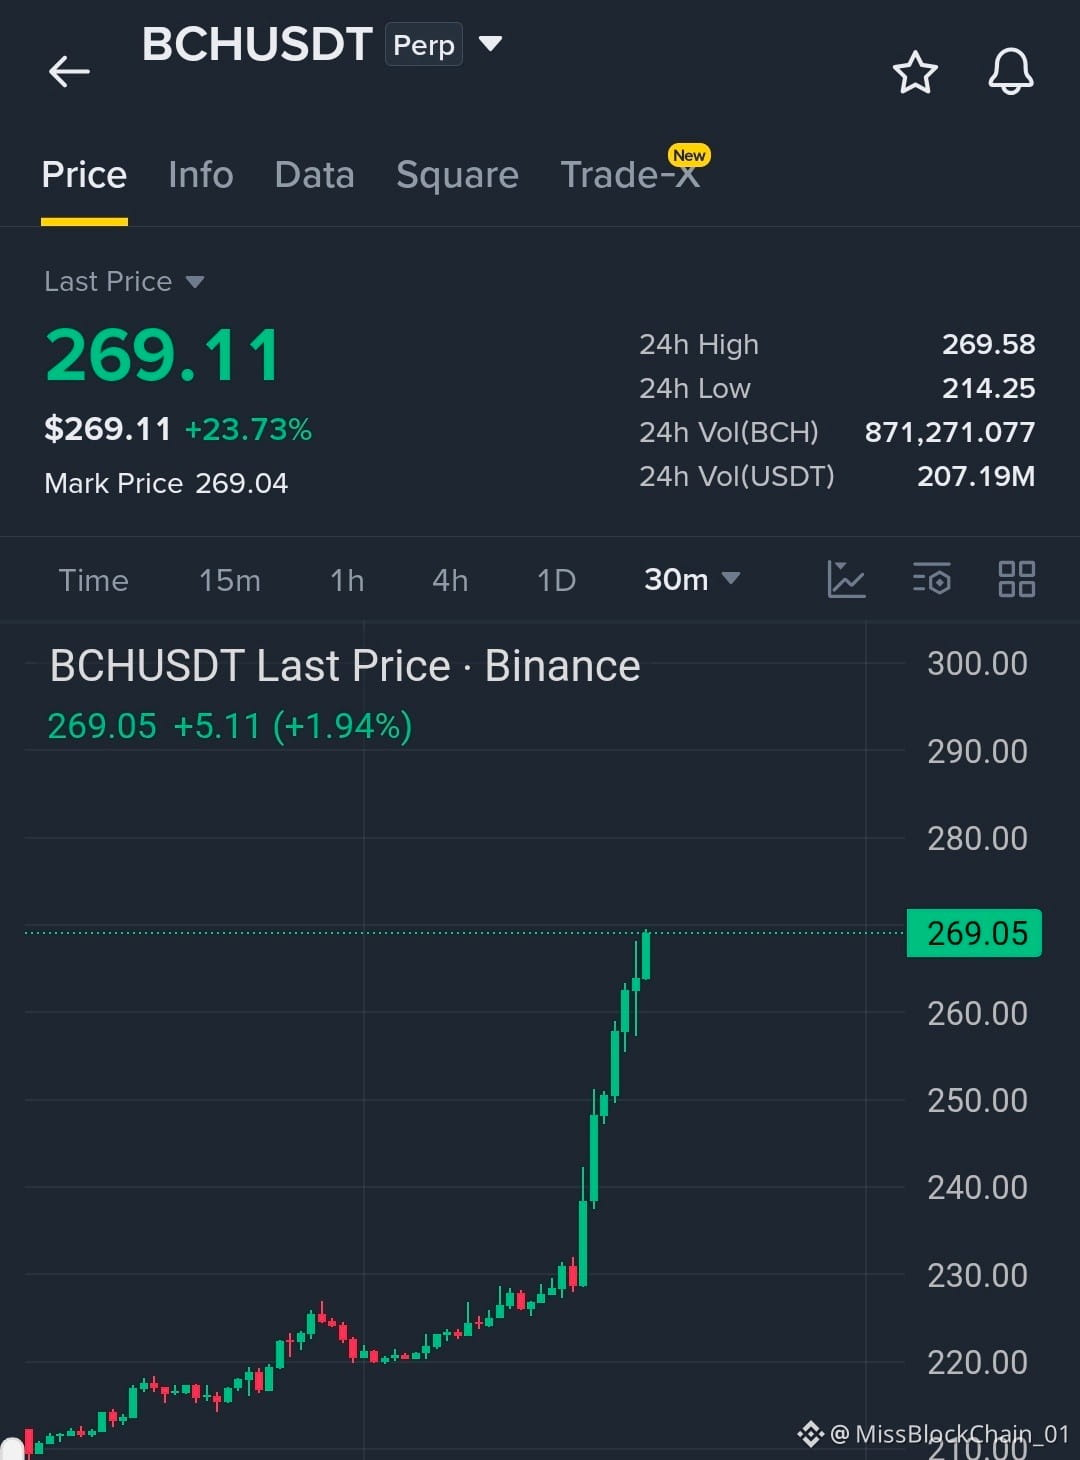The image size is (1080, 1460).
Task: Tap the 24h Vol(USDT) value 207.19M
Action: click(976, 476)
